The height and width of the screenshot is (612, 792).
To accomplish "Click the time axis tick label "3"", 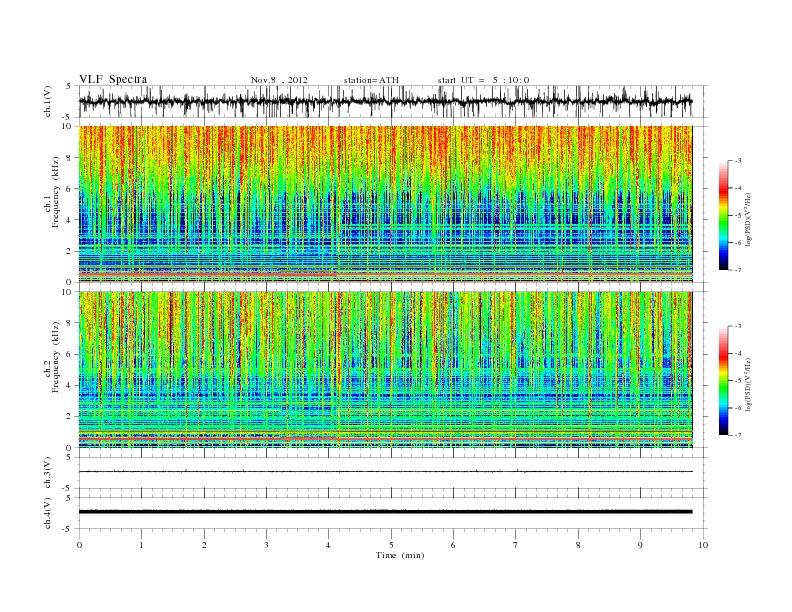I will click(266, 545).
